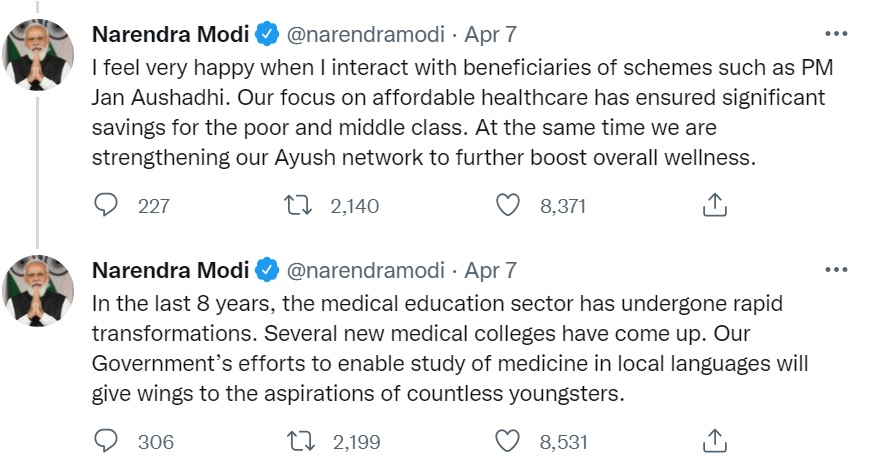Image resolution: width=874 pixels, height=460 pixels.
Task: Open the Apr 7 timestamp of first tweet
Action: [490, 35]
